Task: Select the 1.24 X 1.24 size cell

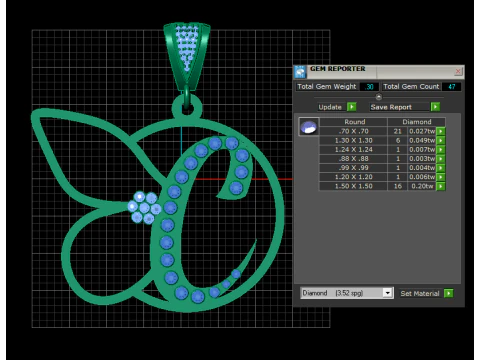Action: coord(353,150)
